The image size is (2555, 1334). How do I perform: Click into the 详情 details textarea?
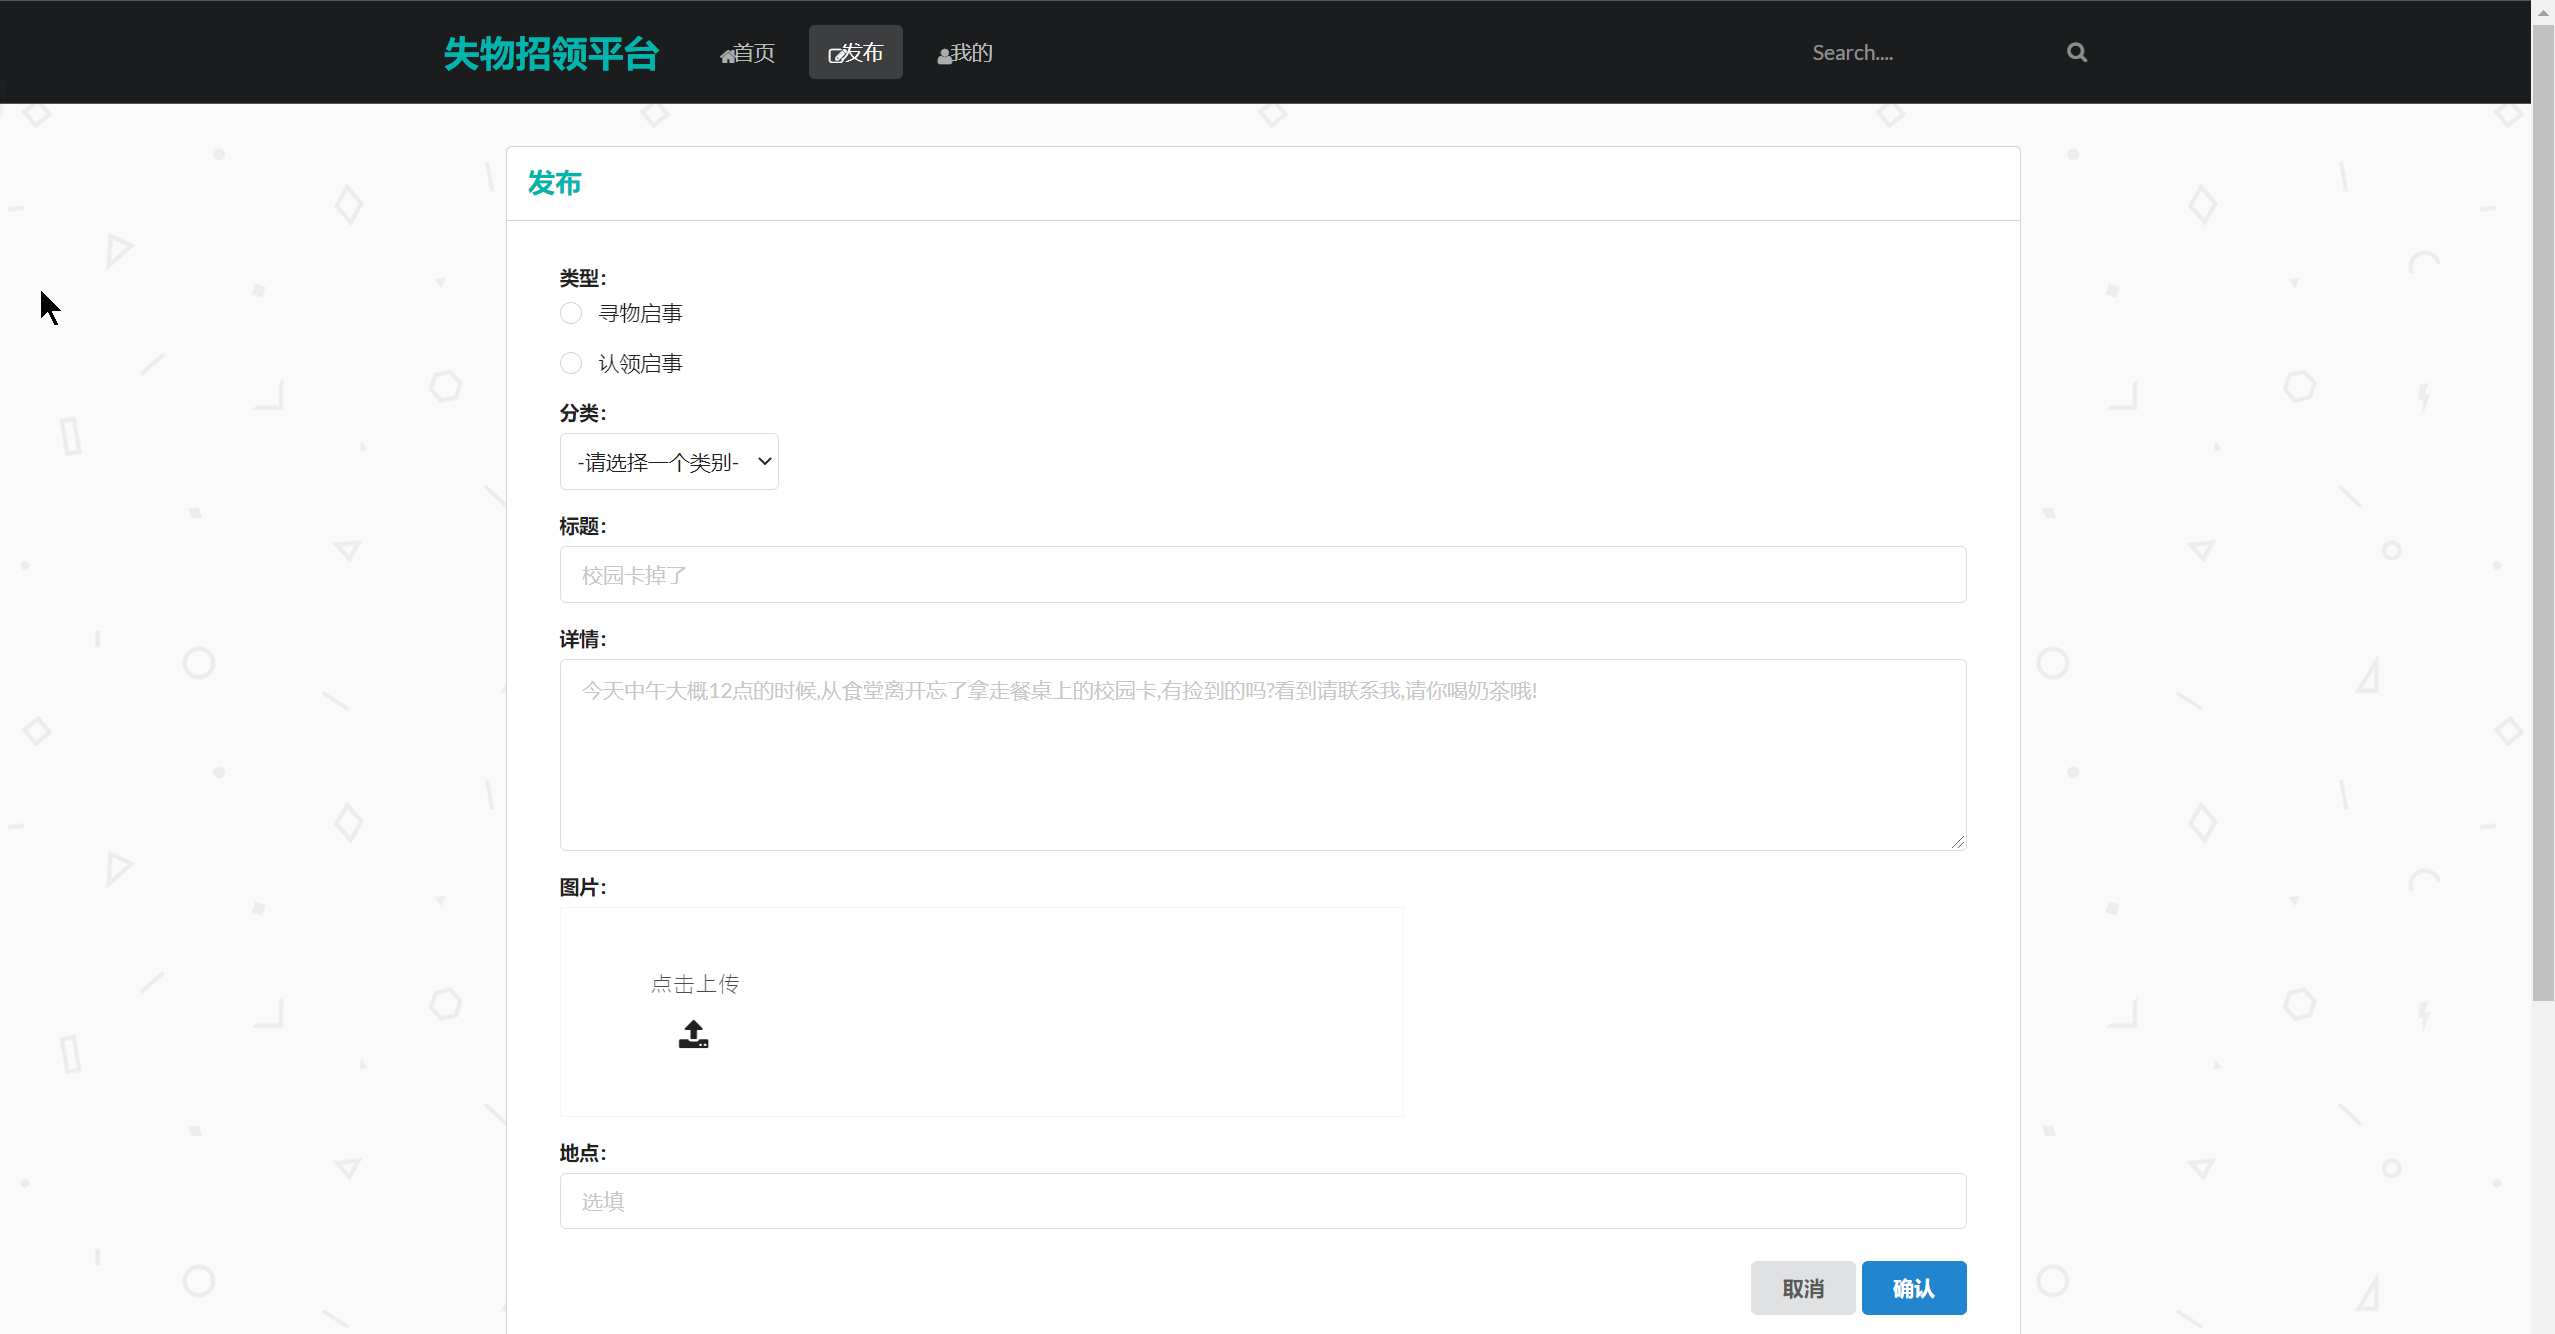click(x=1262, y=755)
